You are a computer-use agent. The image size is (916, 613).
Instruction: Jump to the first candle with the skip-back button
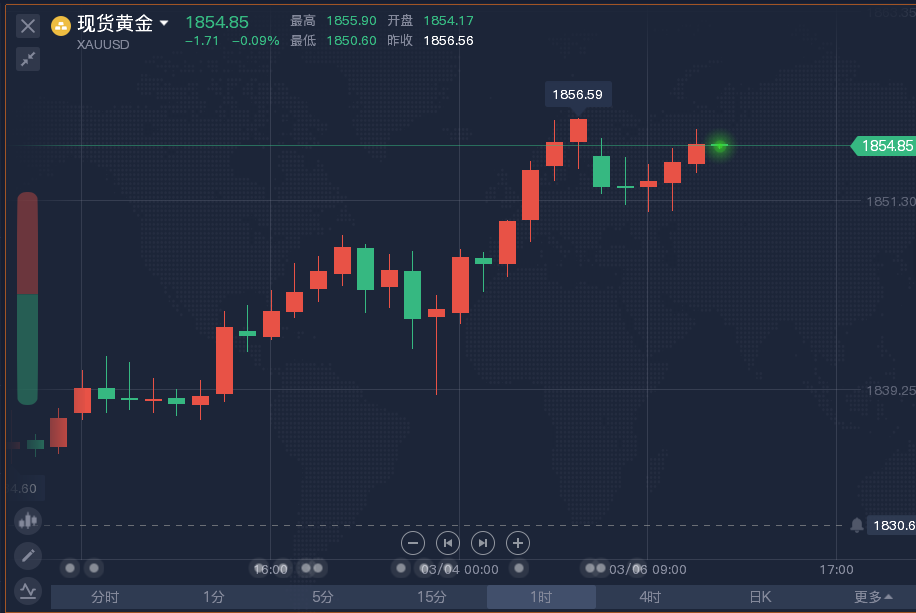coord(448,543)
